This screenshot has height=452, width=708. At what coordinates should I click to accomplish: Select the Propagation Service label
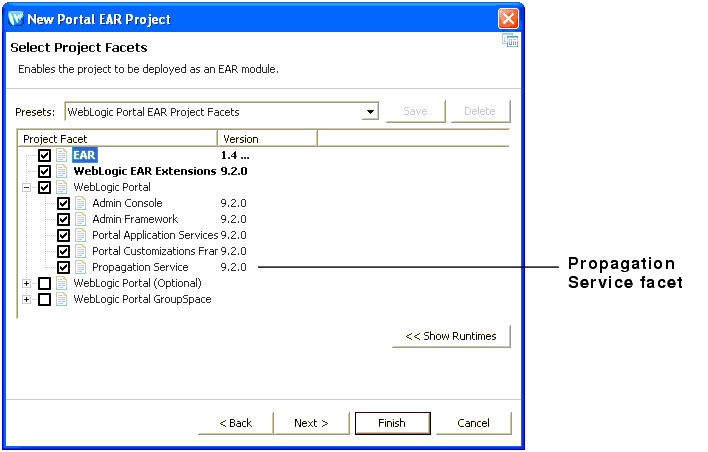click(x=140, y=267)
